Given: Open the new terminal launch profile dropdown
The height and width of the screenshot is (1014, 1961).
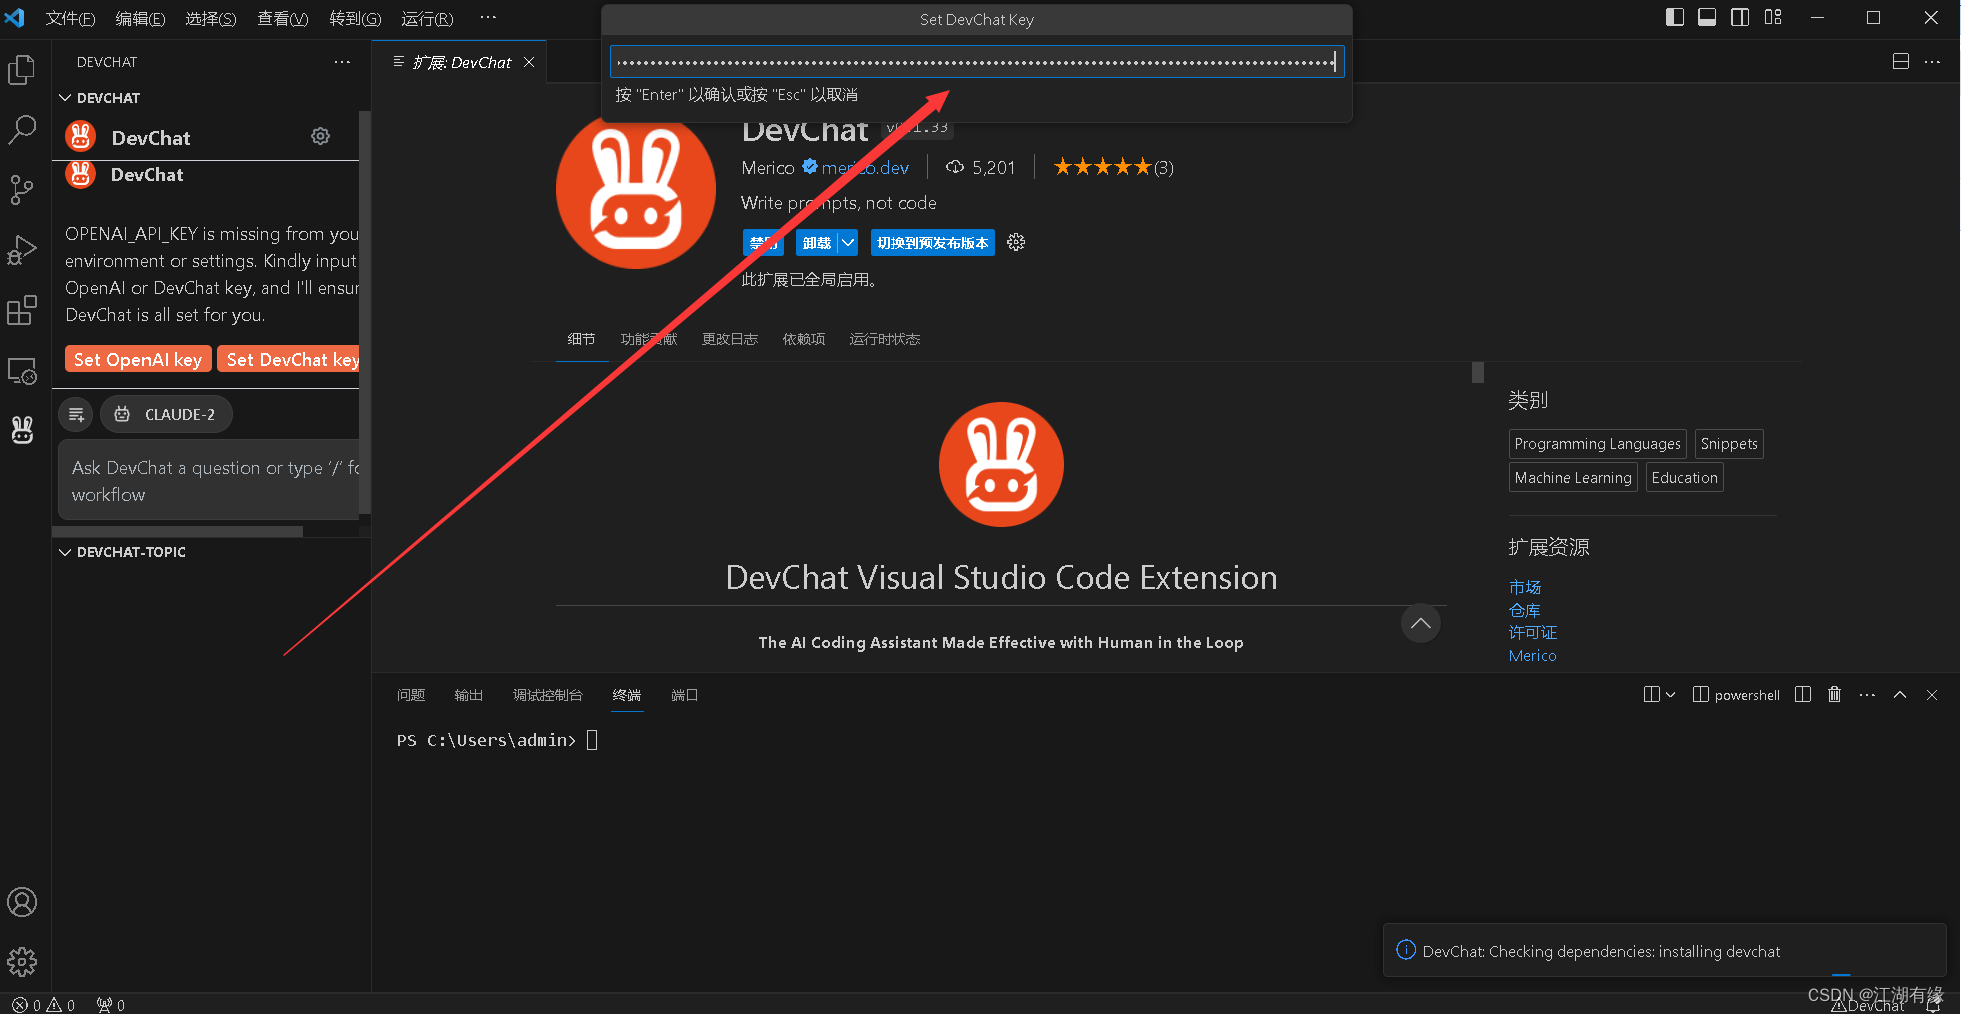Looking at the screenshot, I should pos(1670,695).
